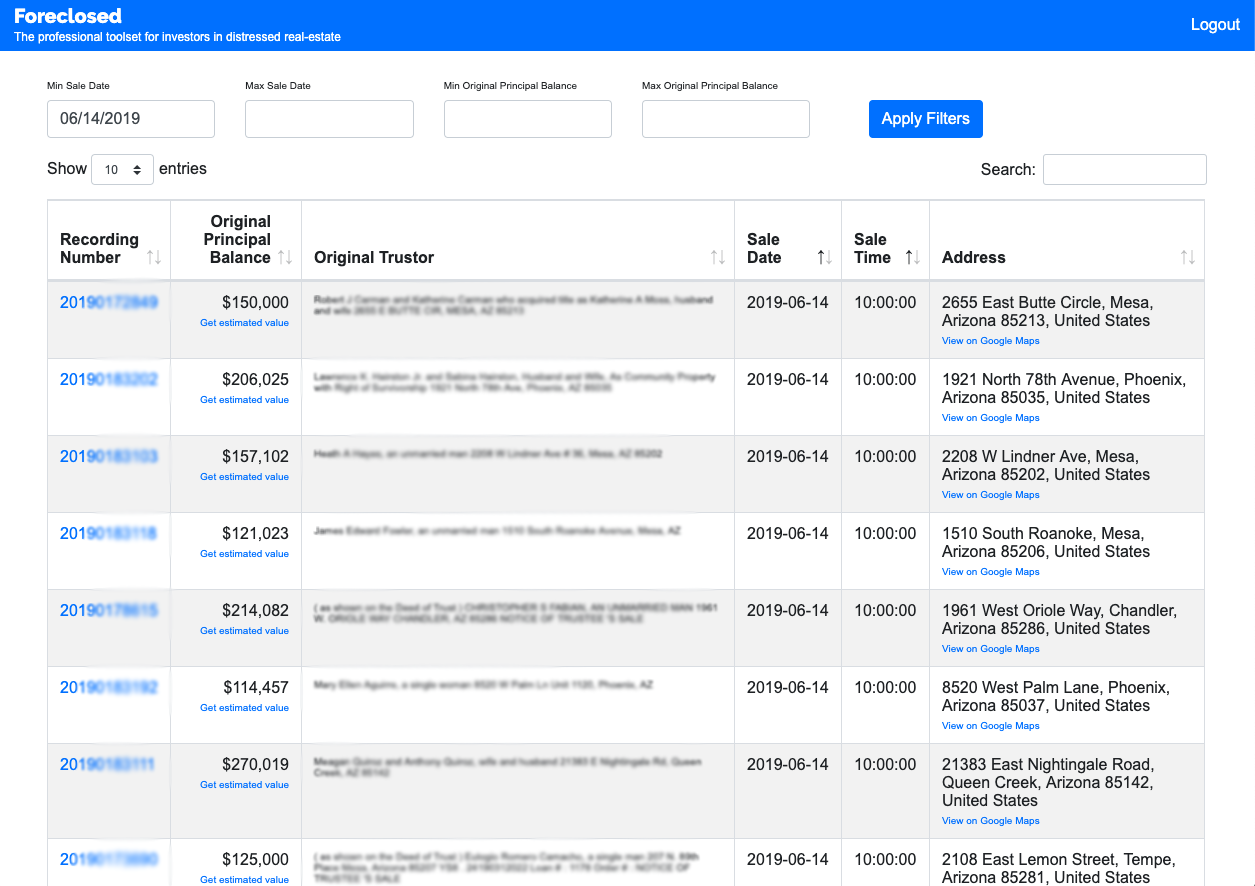The image size is (1255, 886).
Task: Log out using the Logout link
Action: point(1214,25)
